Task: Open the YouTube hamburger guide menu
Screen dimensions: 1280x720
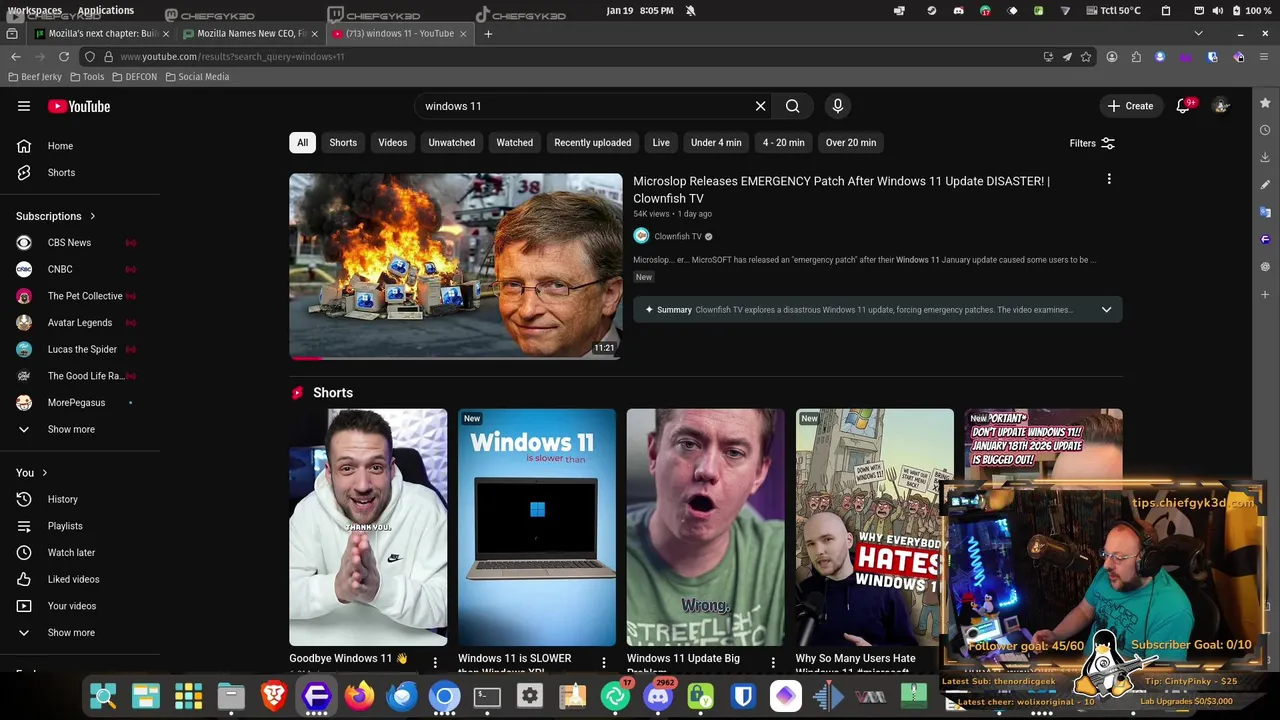Action: click(24, 106)
